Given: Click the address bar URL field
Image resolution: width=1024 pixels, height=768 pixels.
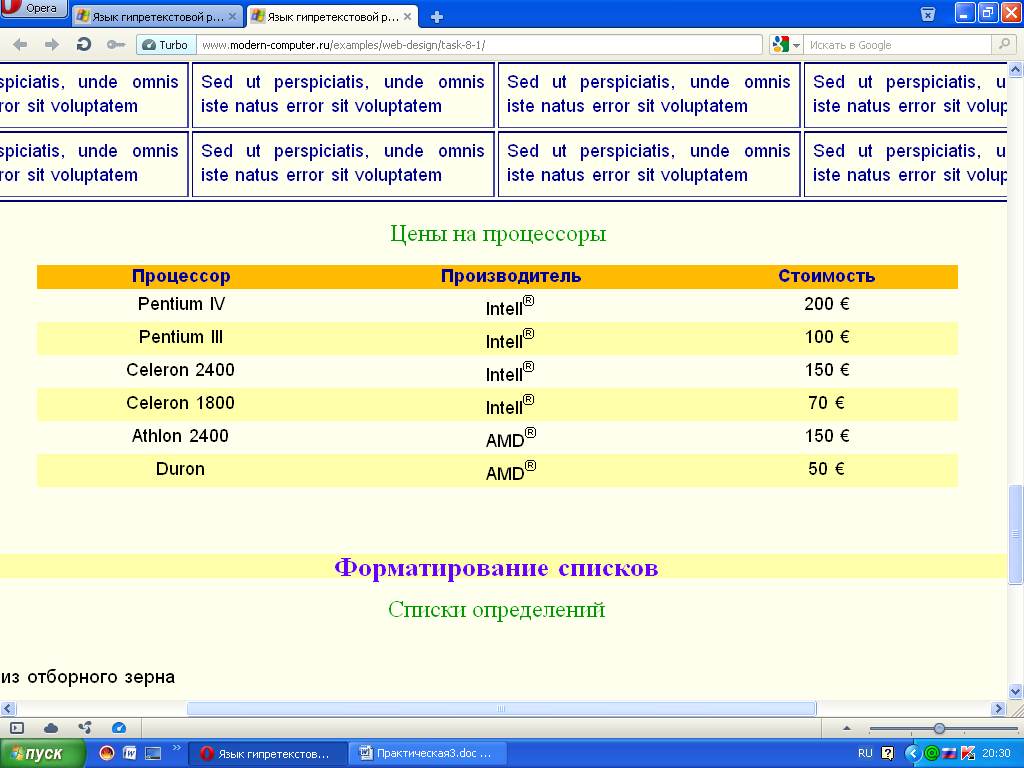Looking at the screenshot, I should [x=479, y=44].
